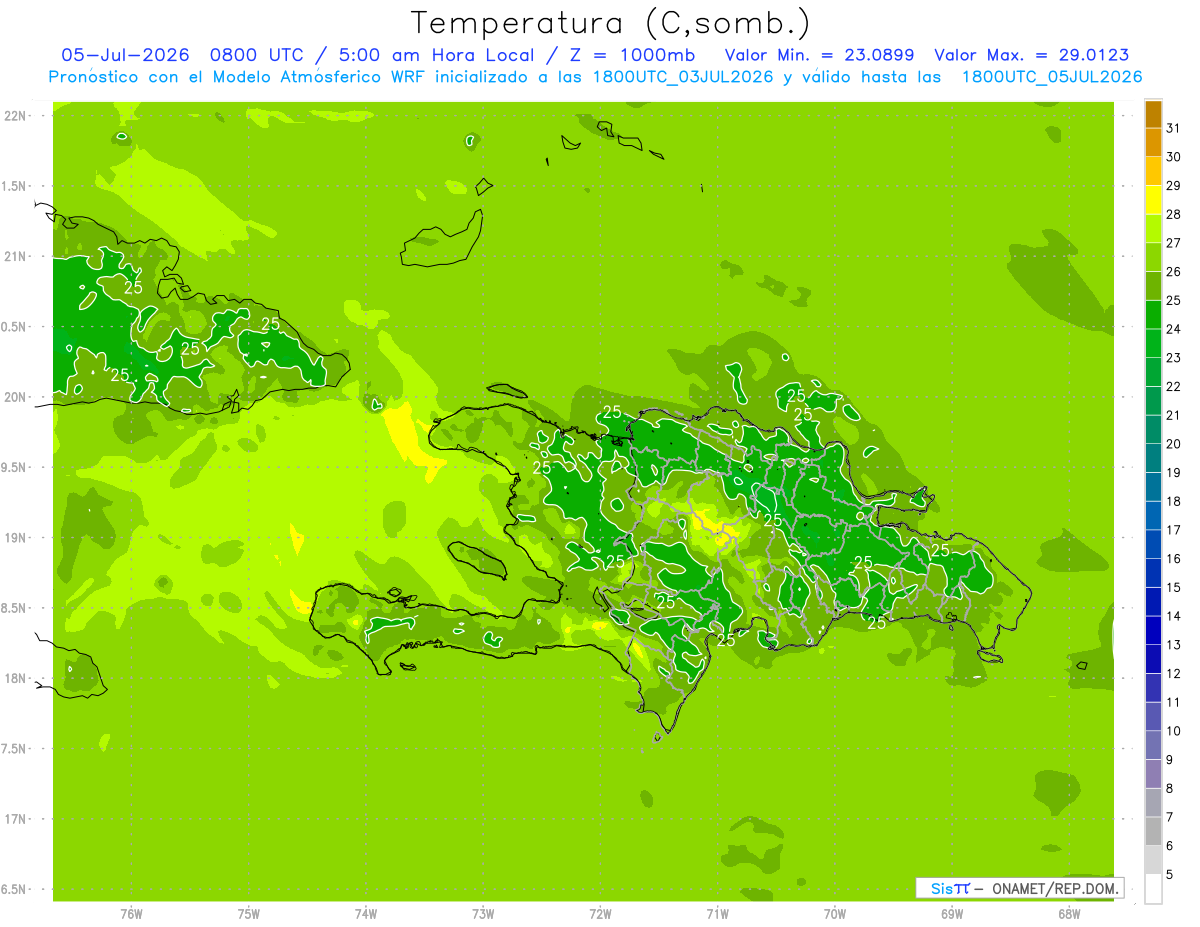
Task: Click the WRF model forecast description line
Action: [595, 77]
